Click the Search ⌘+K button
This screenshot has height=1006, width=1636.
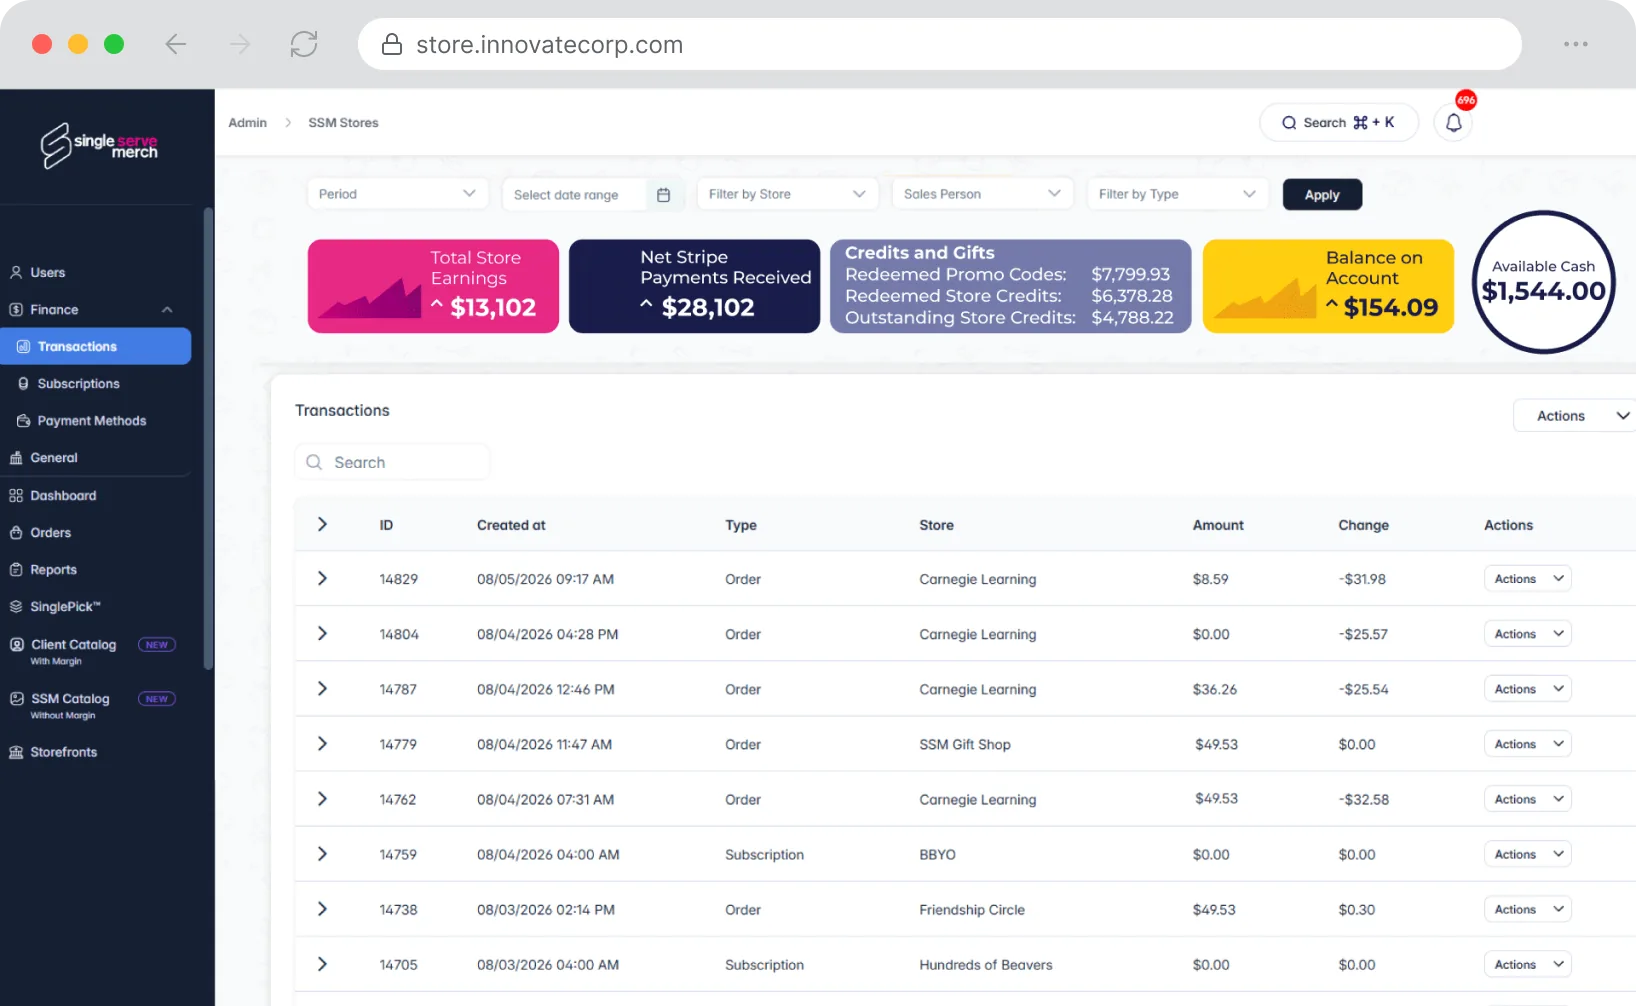pyautogui.click(x=1338, y=123)
